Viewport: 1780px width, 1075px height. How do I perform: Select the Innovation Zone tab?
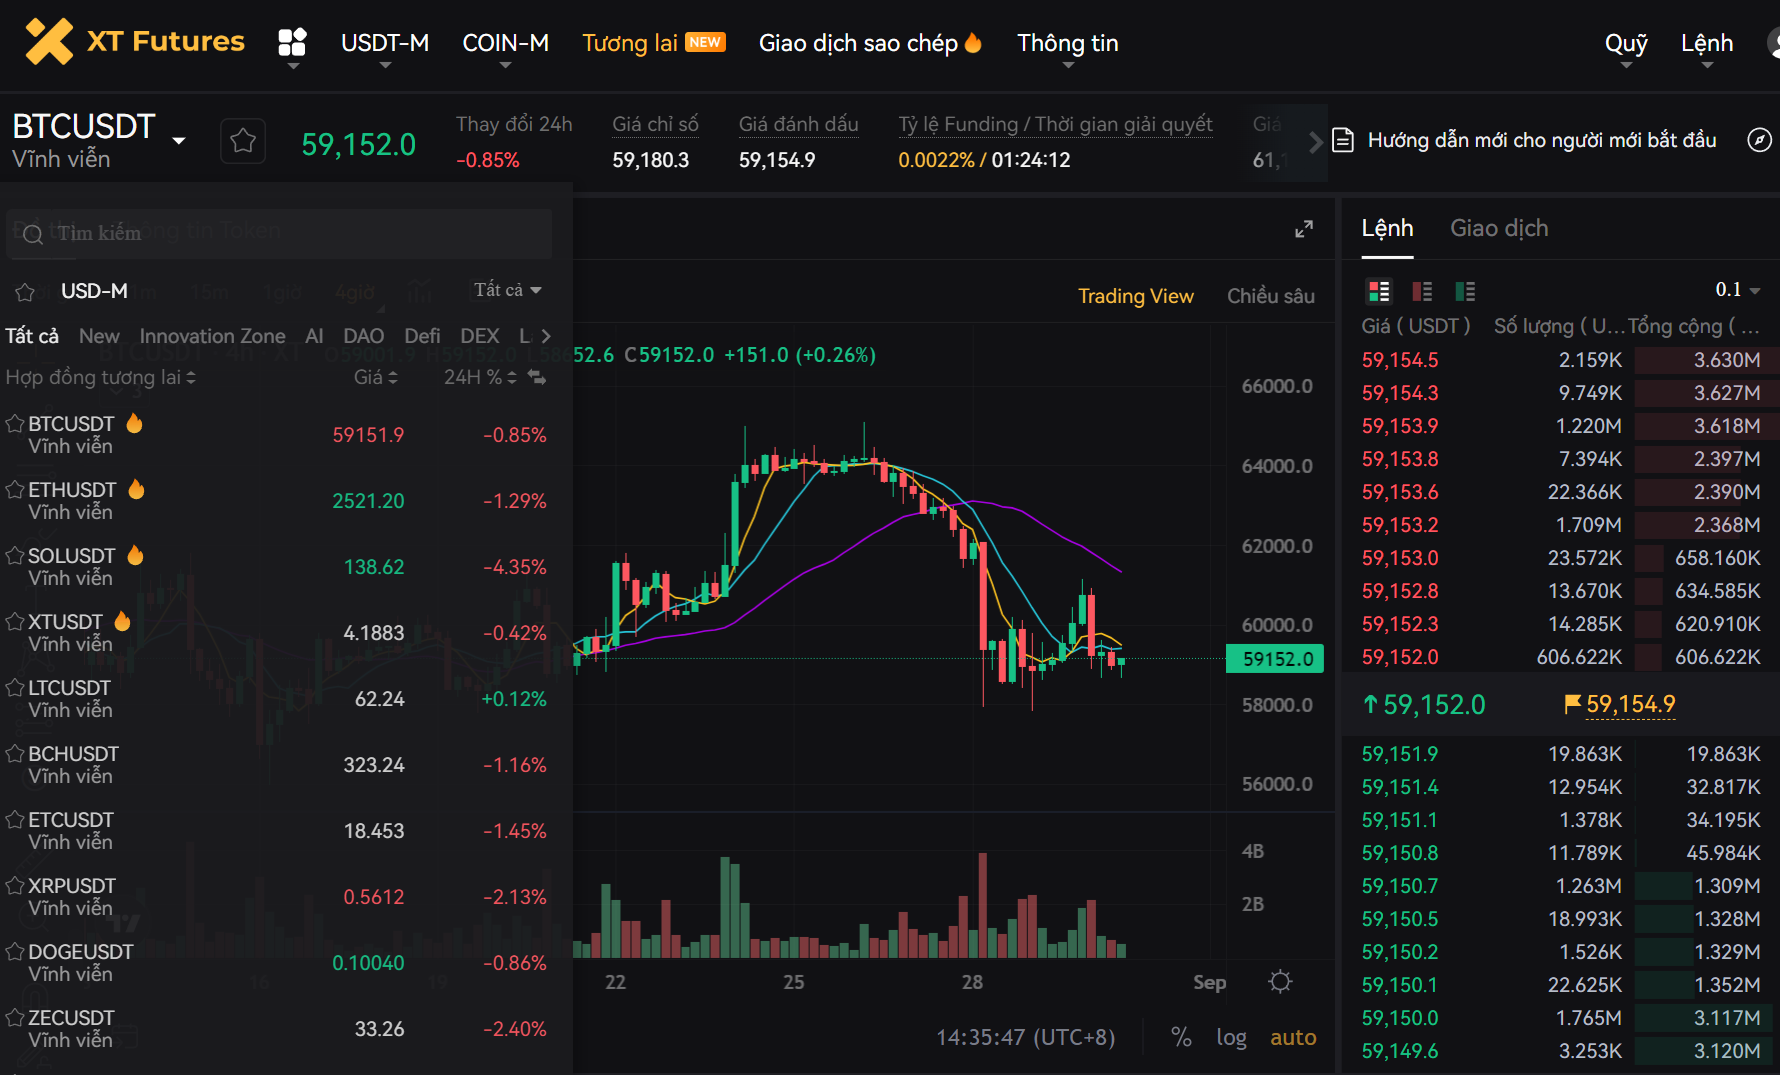212,336
